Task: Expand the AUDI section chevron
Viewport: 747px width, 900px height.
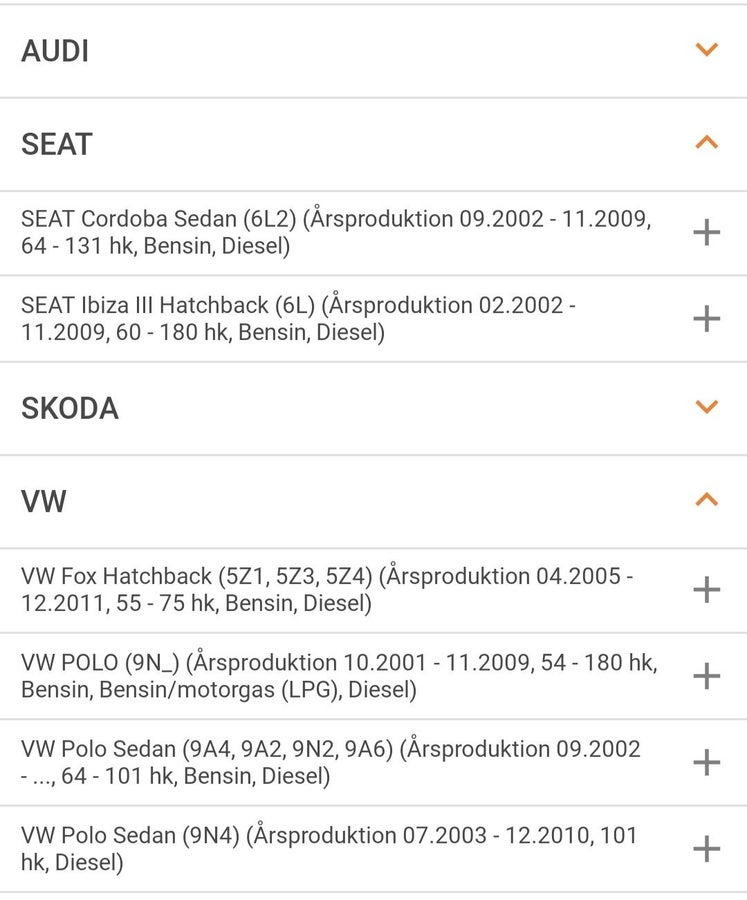Action: pos(706,50)
